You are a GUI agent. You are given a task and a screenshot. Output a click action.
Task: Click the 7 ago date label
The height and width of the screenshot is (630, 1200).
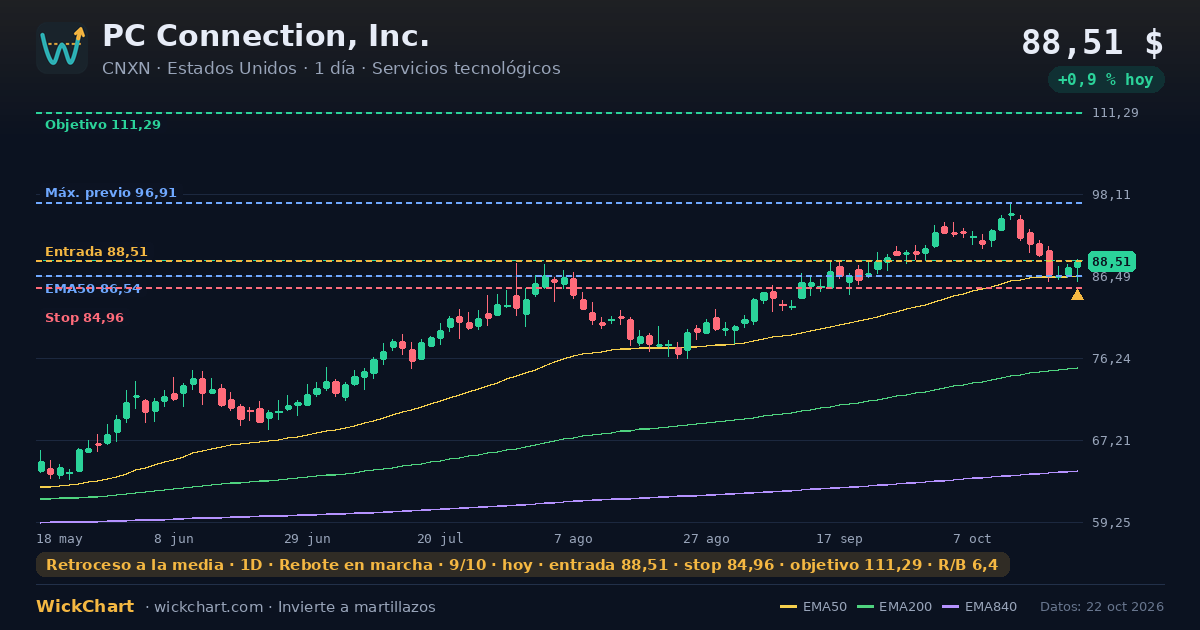[573, 539]
